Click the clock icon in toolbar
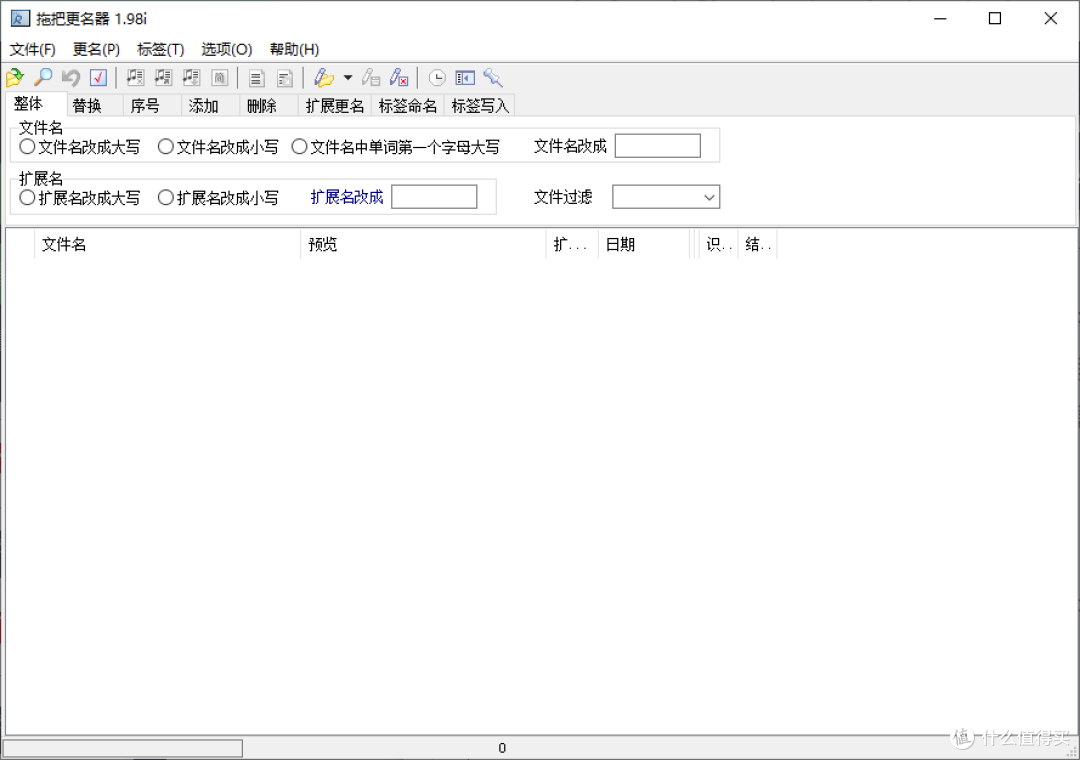 (x=437, y=77)
